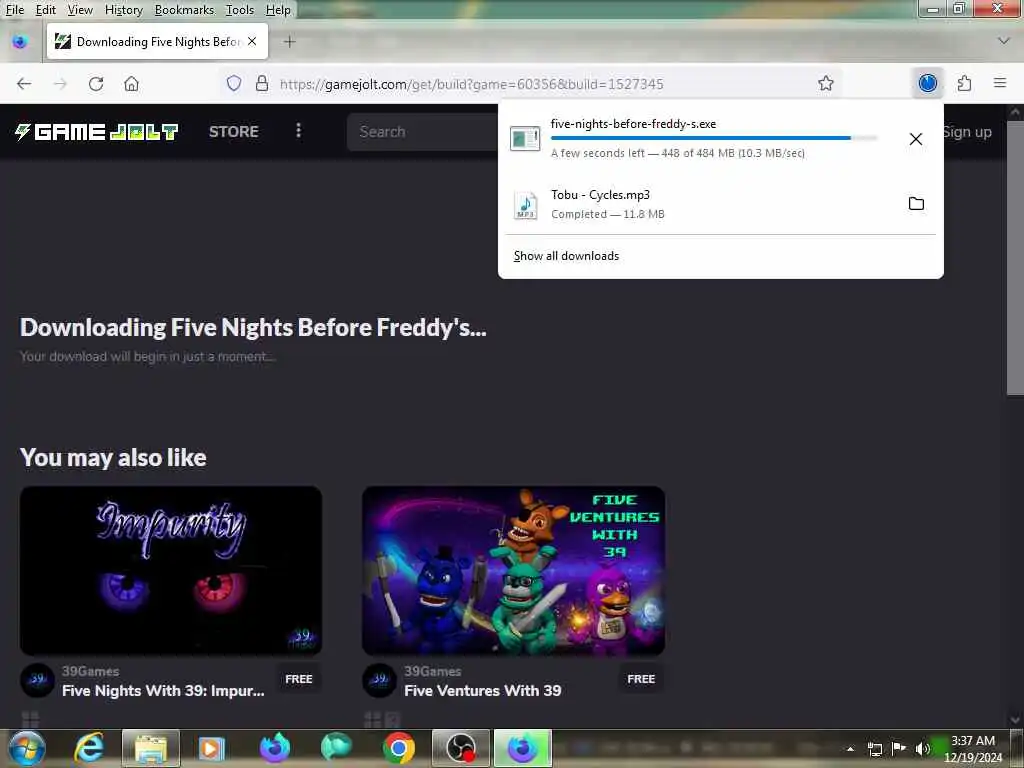Open the Five Ventures With 39 title link
Image resolution: width=1024 pixels, height=768 pixels.
pyautogui.click(x=483, y=690)
